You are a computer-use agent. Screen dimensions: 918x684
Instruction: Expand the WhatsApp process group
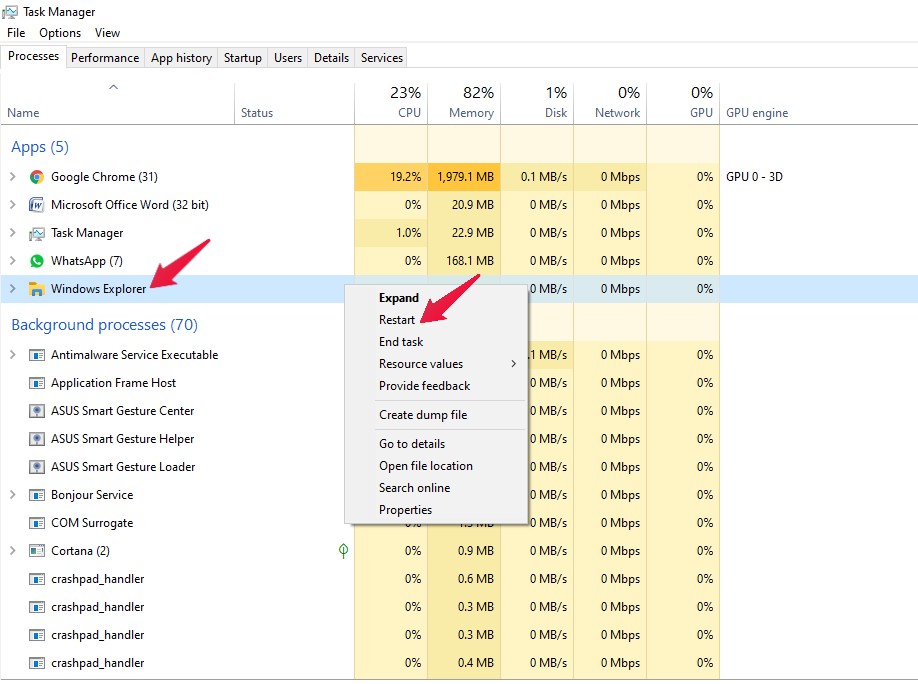(13, 261)
